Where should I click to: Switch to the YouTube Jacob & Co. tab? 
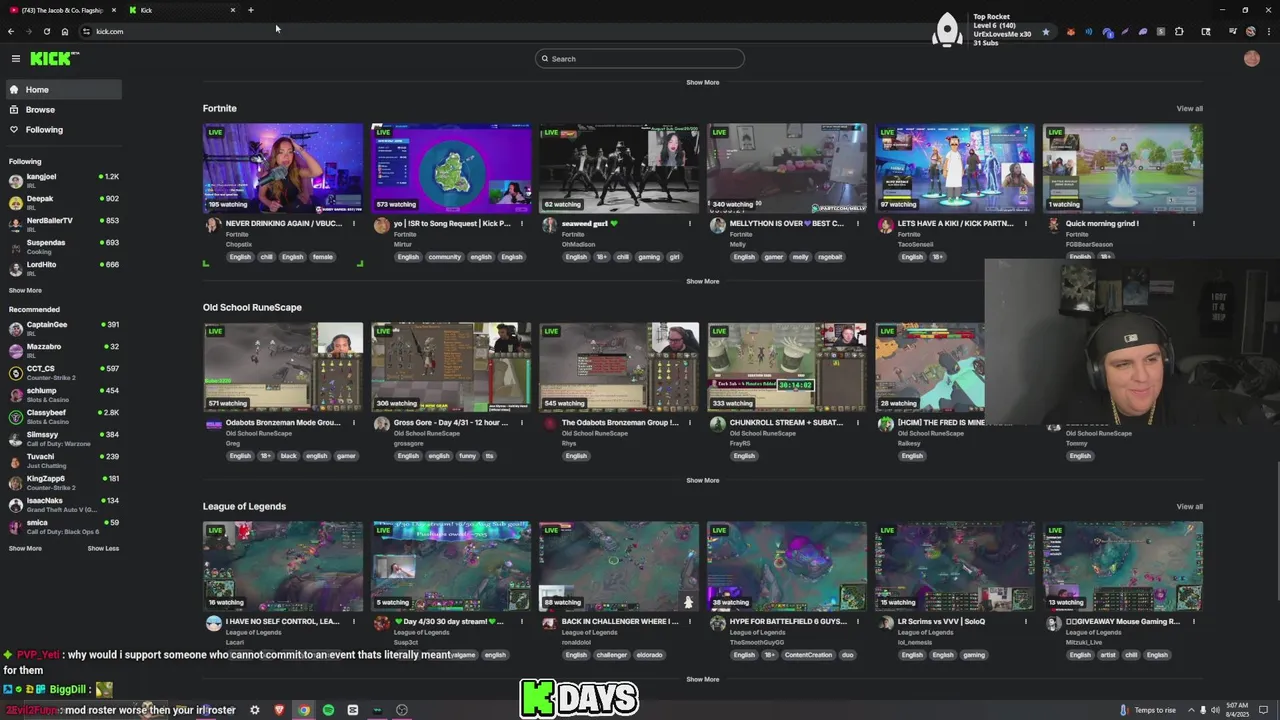[63, 10]
